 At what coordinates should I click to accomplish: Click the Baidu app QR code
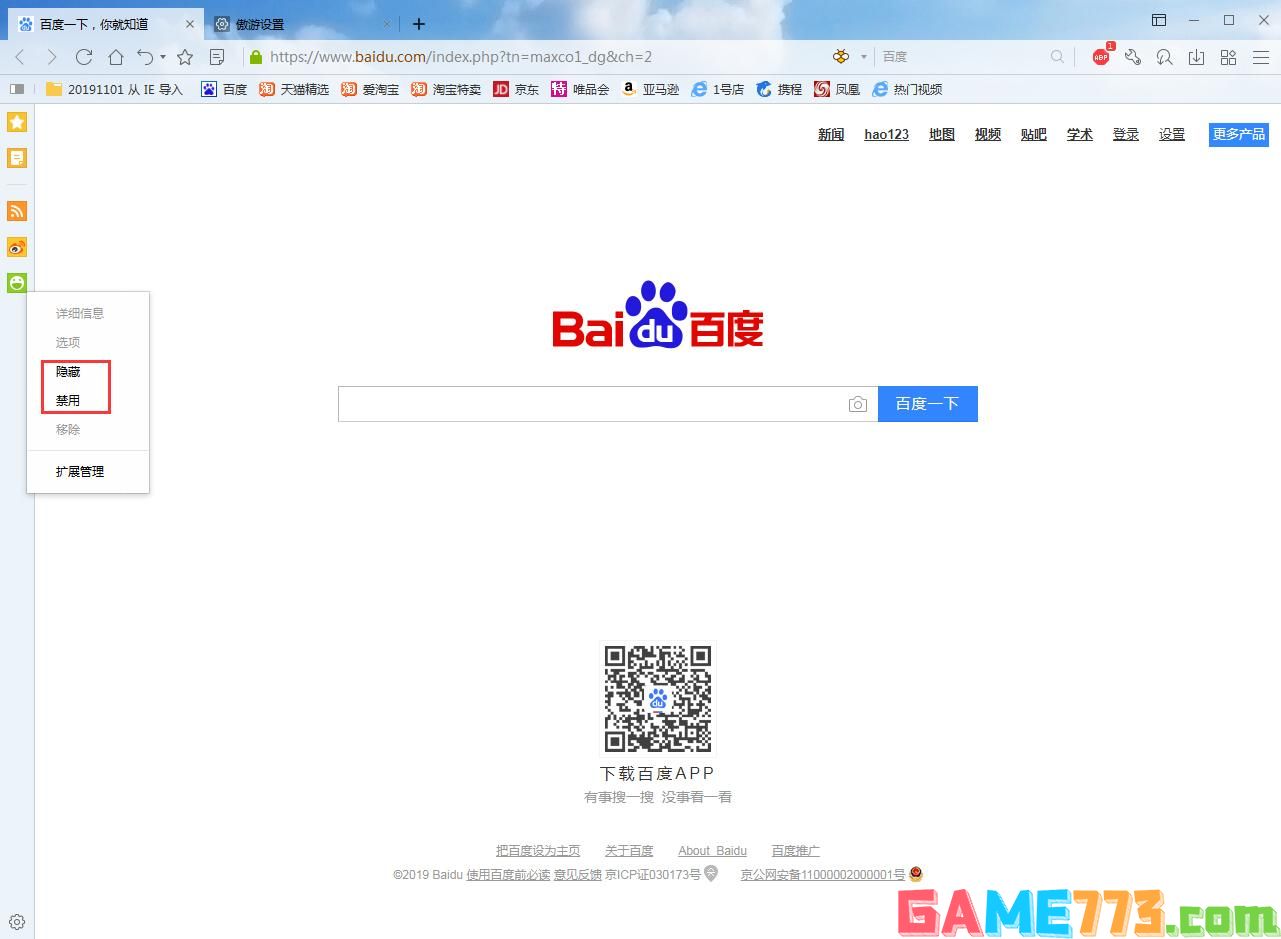coord(658,698)
